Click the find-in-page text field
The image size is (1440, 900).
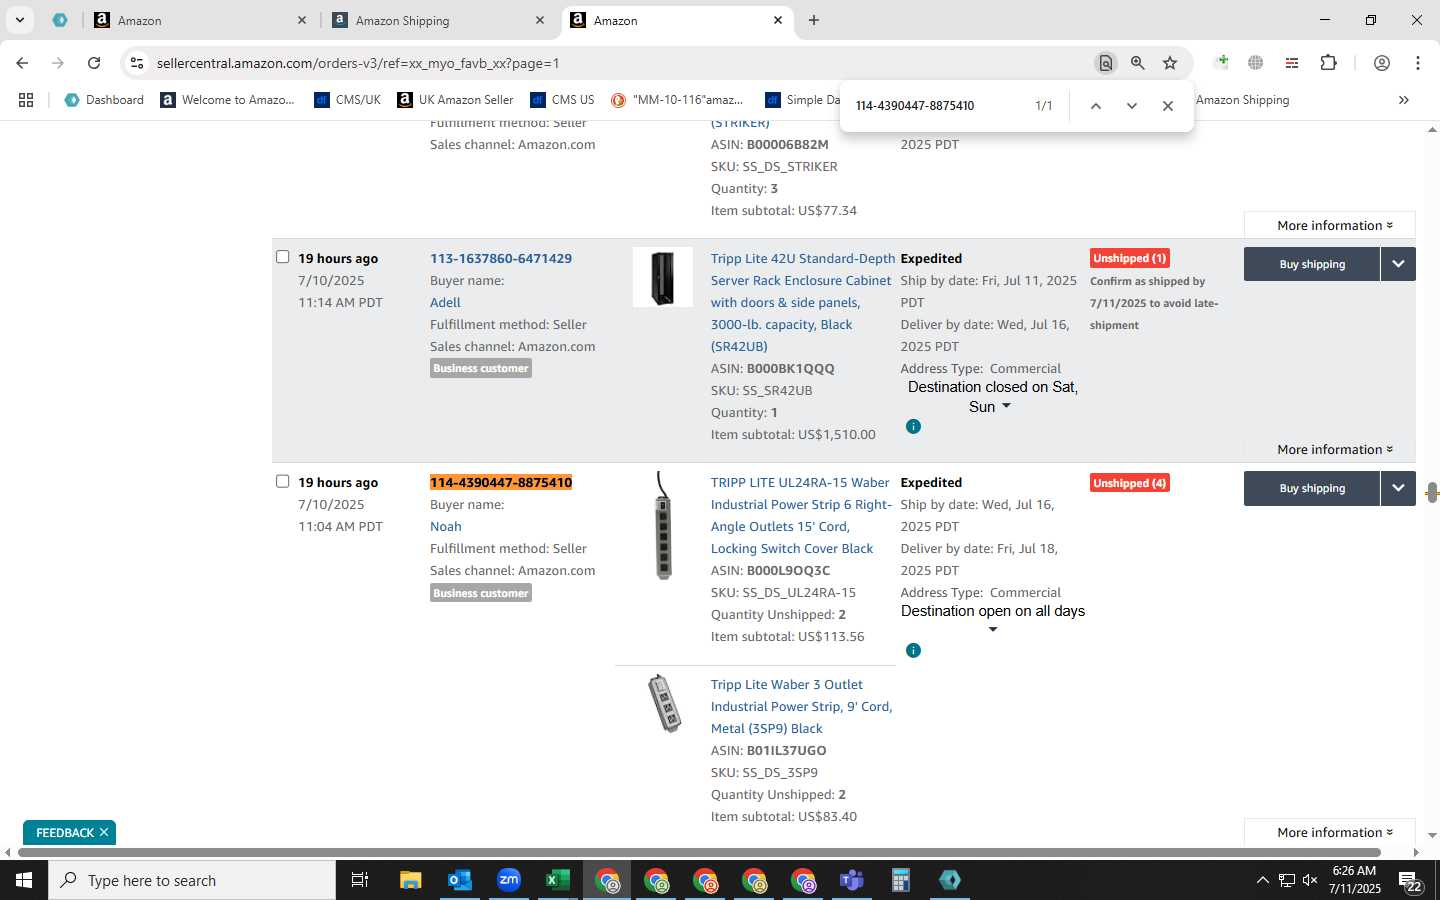tap(935, 106)
